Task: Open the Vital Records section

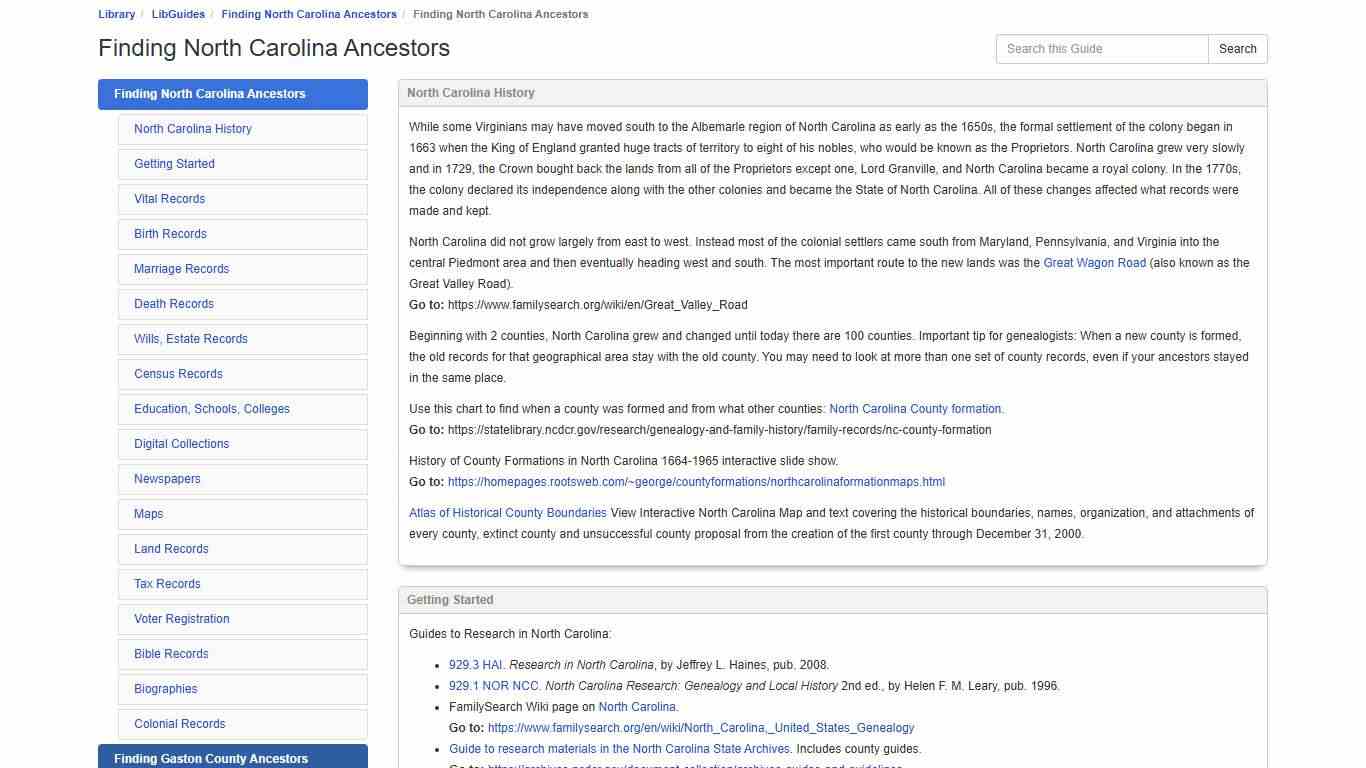Action: (x=169, y=198)
